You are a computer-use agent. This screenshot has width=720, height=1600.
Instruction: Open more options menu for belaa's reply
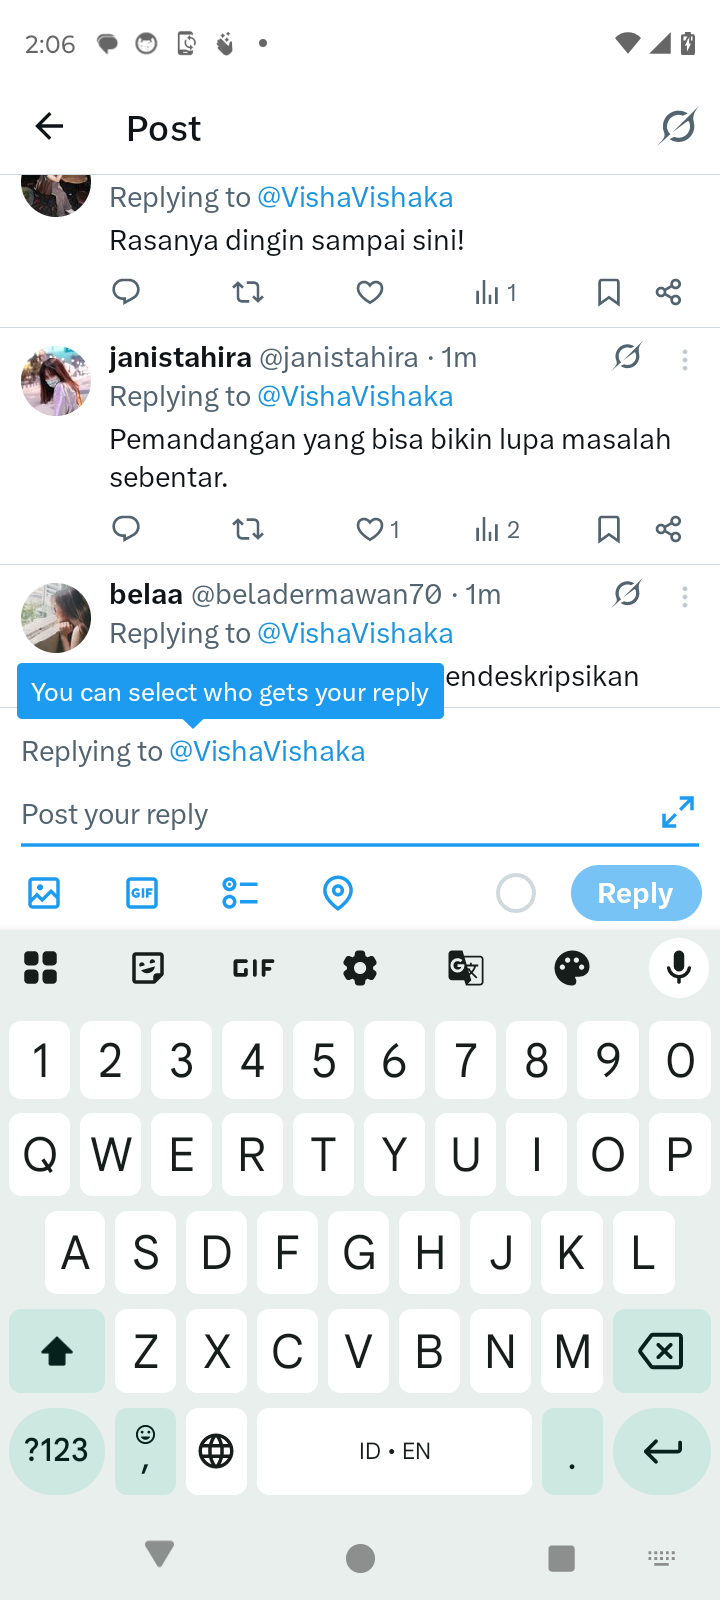tap(685, 597)
